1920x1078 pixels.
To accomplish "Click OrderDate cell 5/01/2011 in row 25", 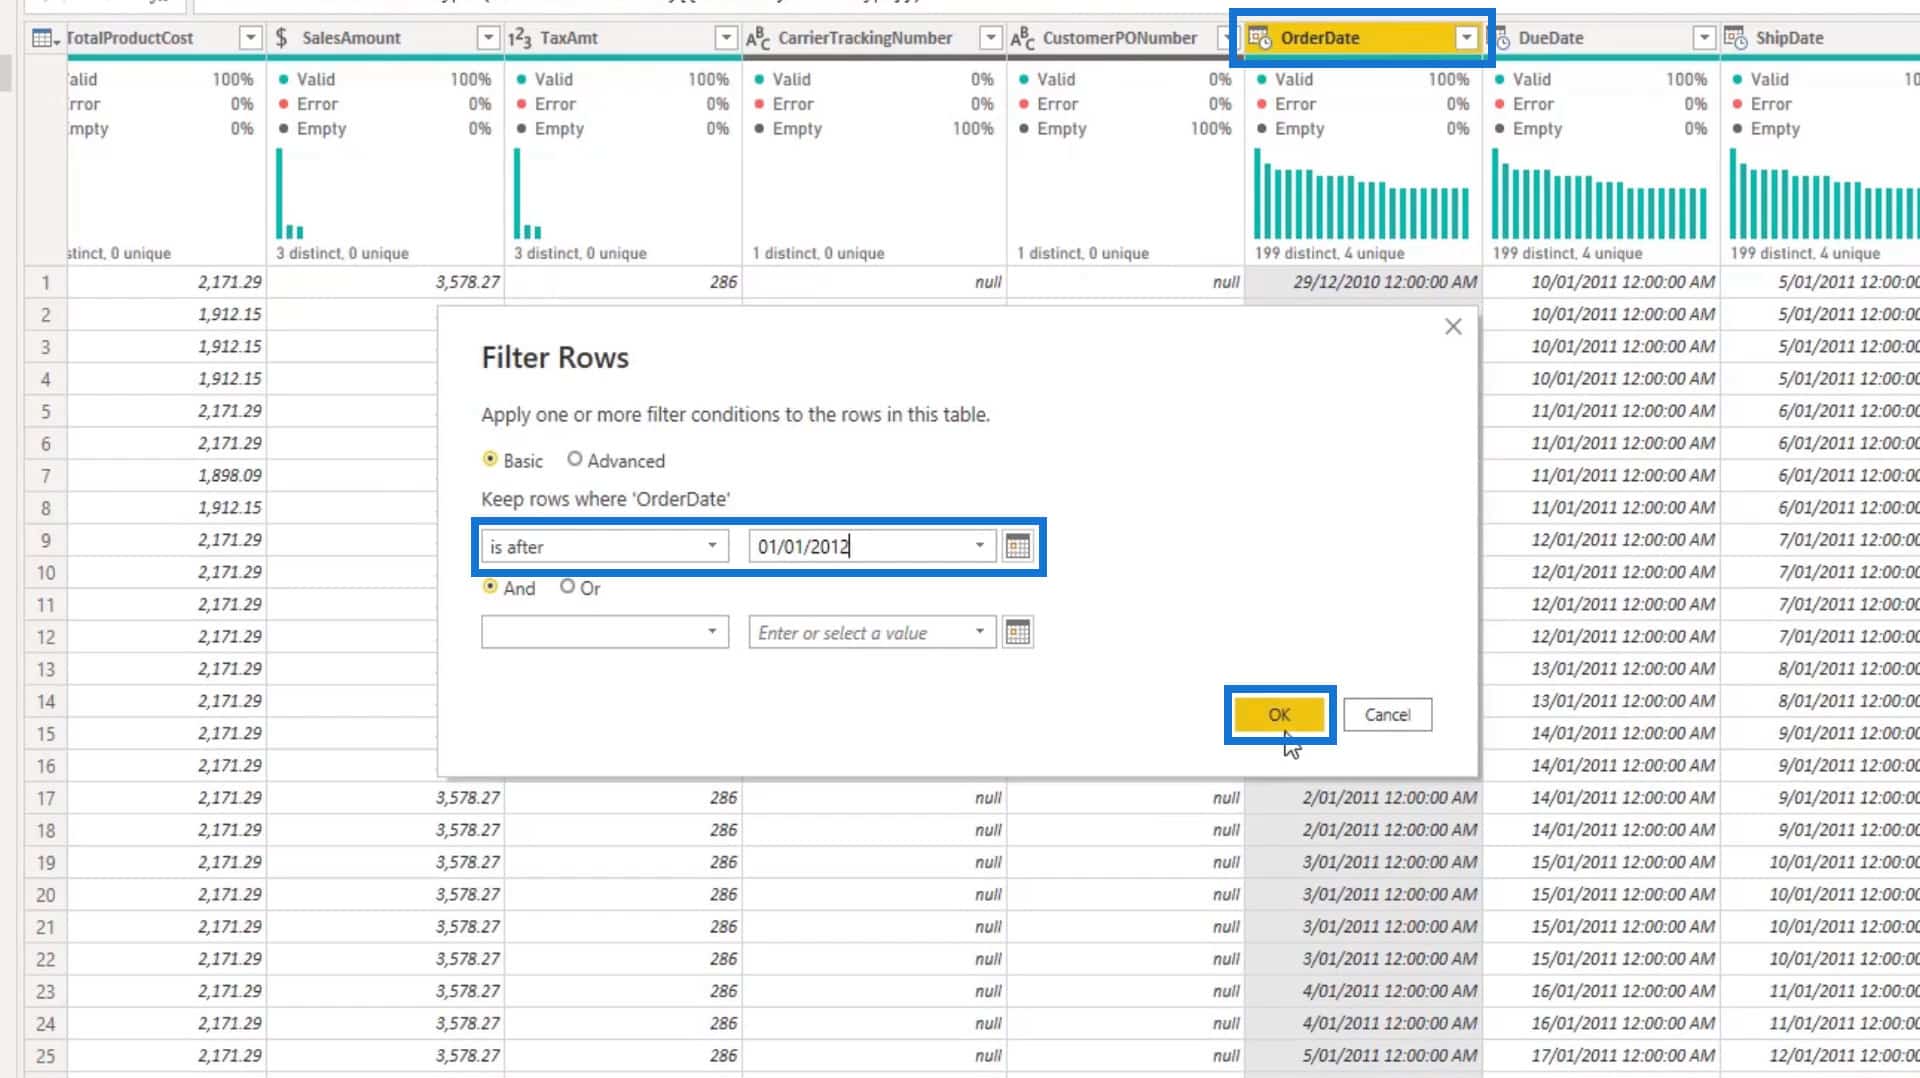I will click(1363, 1056).
